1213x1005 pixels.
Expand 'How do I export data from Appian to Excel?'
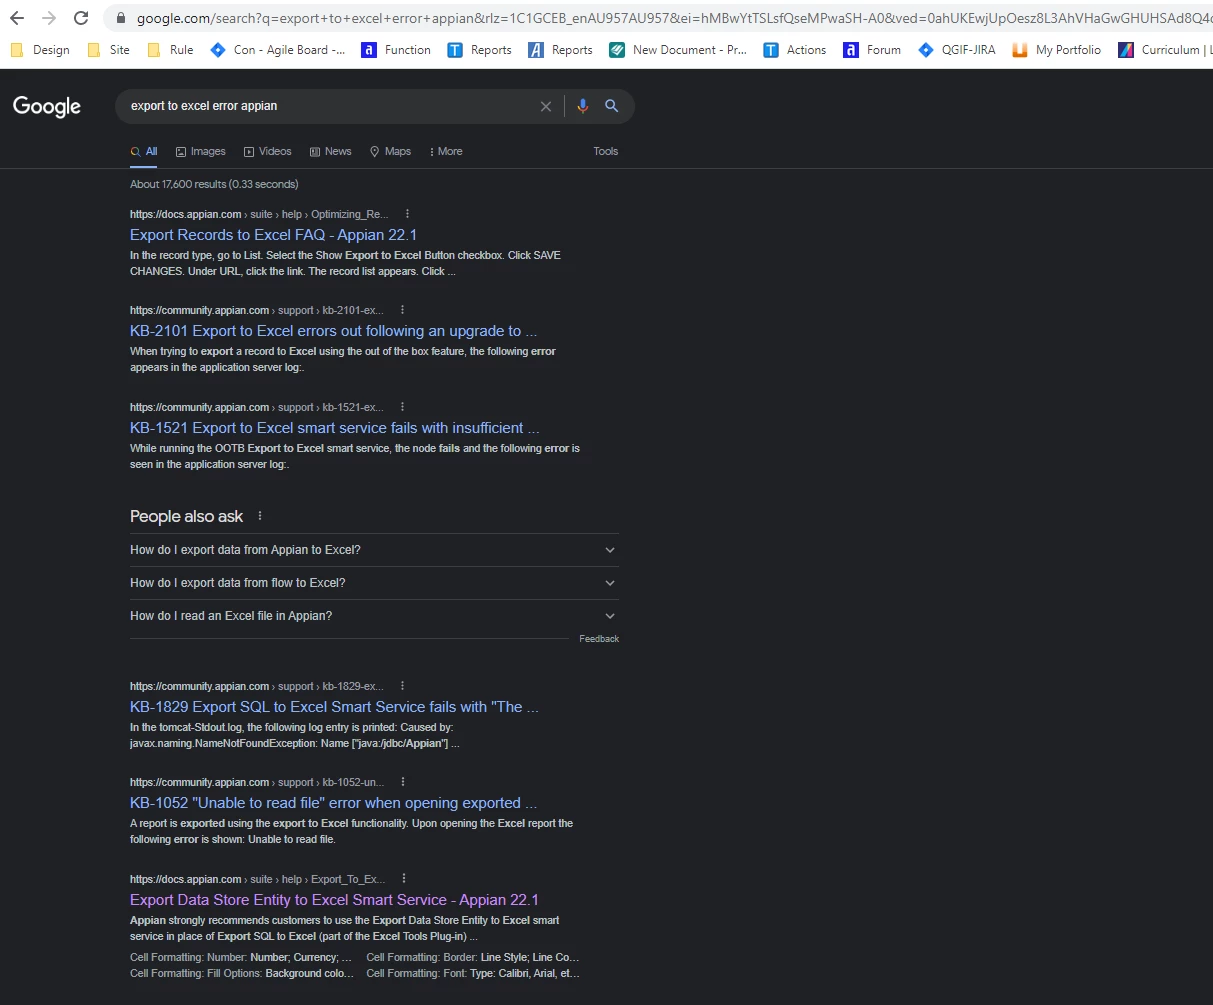[374, 550]
